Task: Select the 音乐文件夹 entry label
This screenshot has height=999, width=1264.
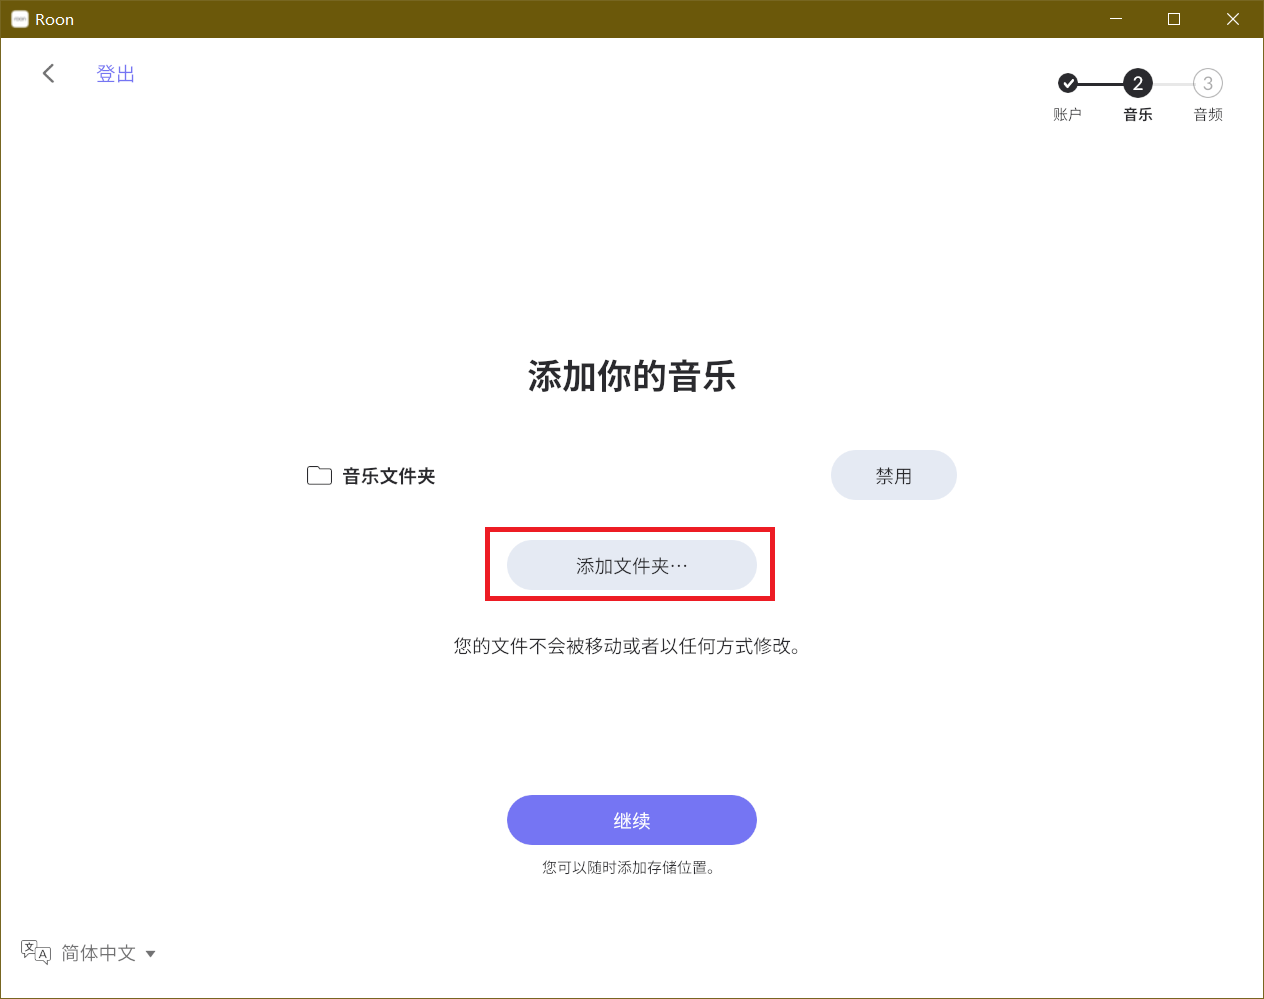Action: 389,476
